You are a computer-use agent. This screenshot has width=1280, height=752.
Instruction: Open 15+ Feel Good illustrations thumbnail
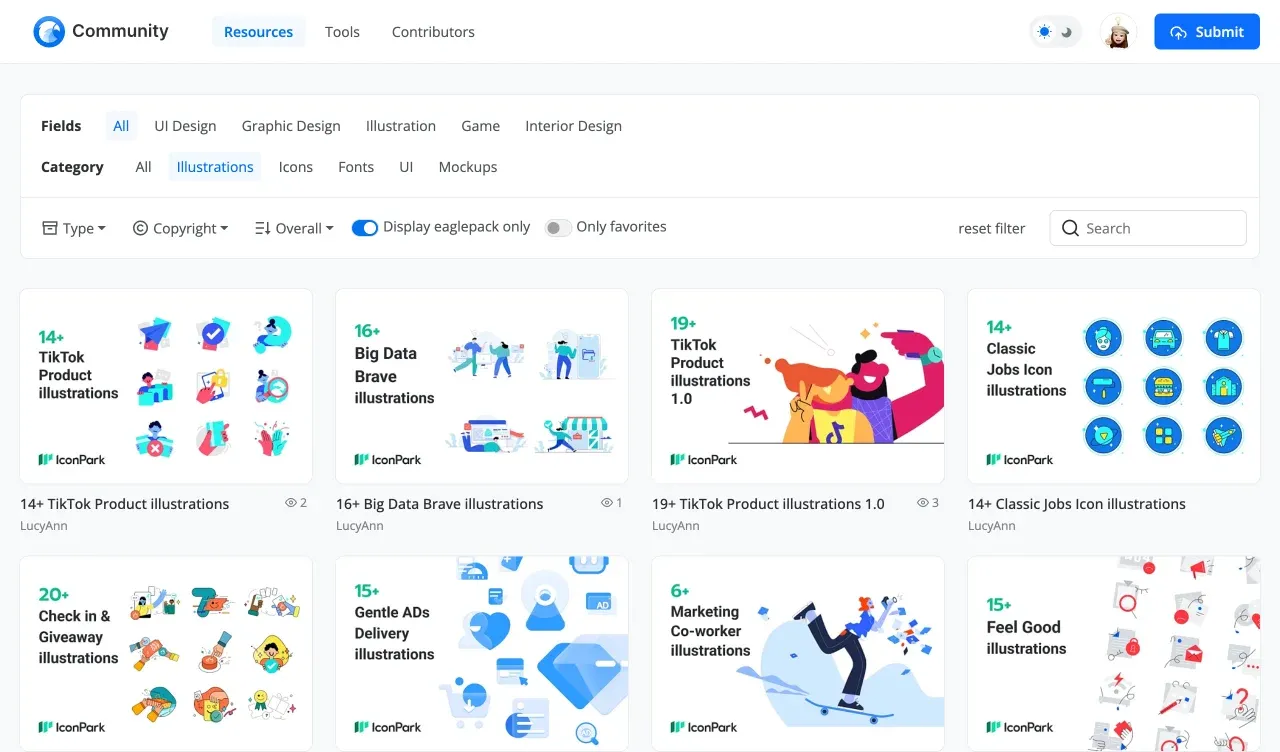coord(1114,654)
